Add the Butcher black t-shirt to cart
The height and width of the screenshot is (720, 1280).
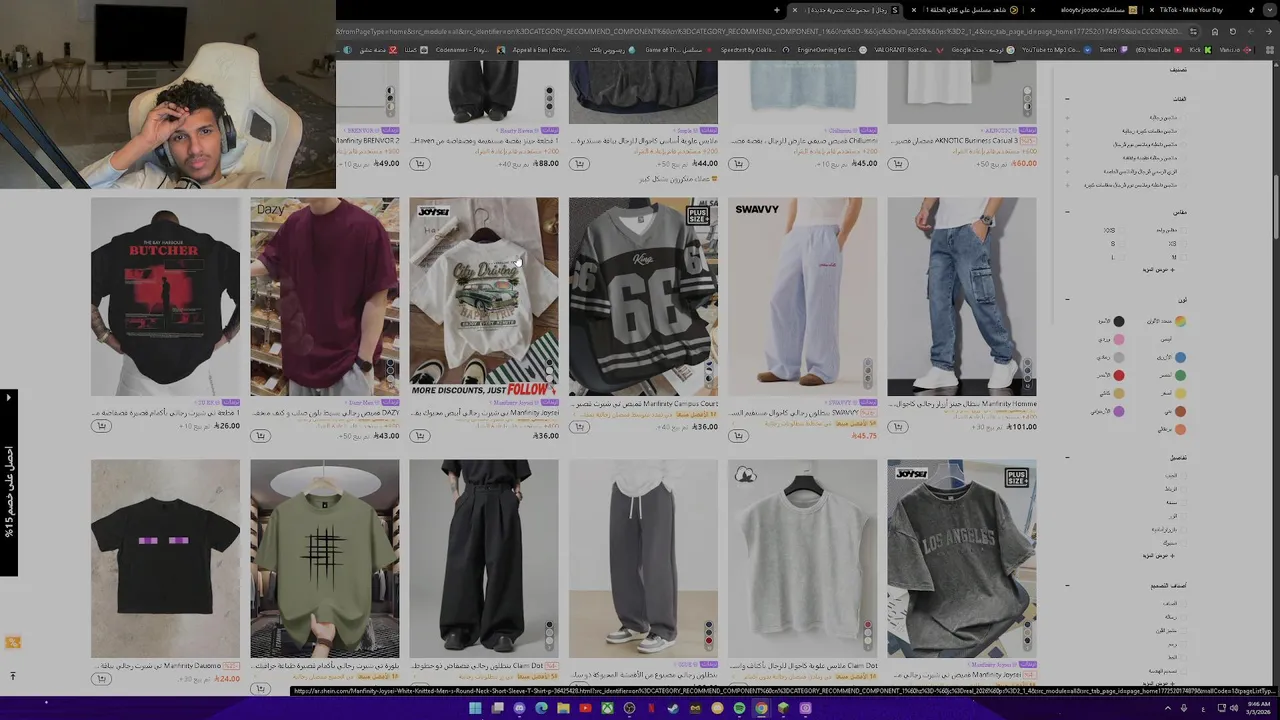click(101, 427)
